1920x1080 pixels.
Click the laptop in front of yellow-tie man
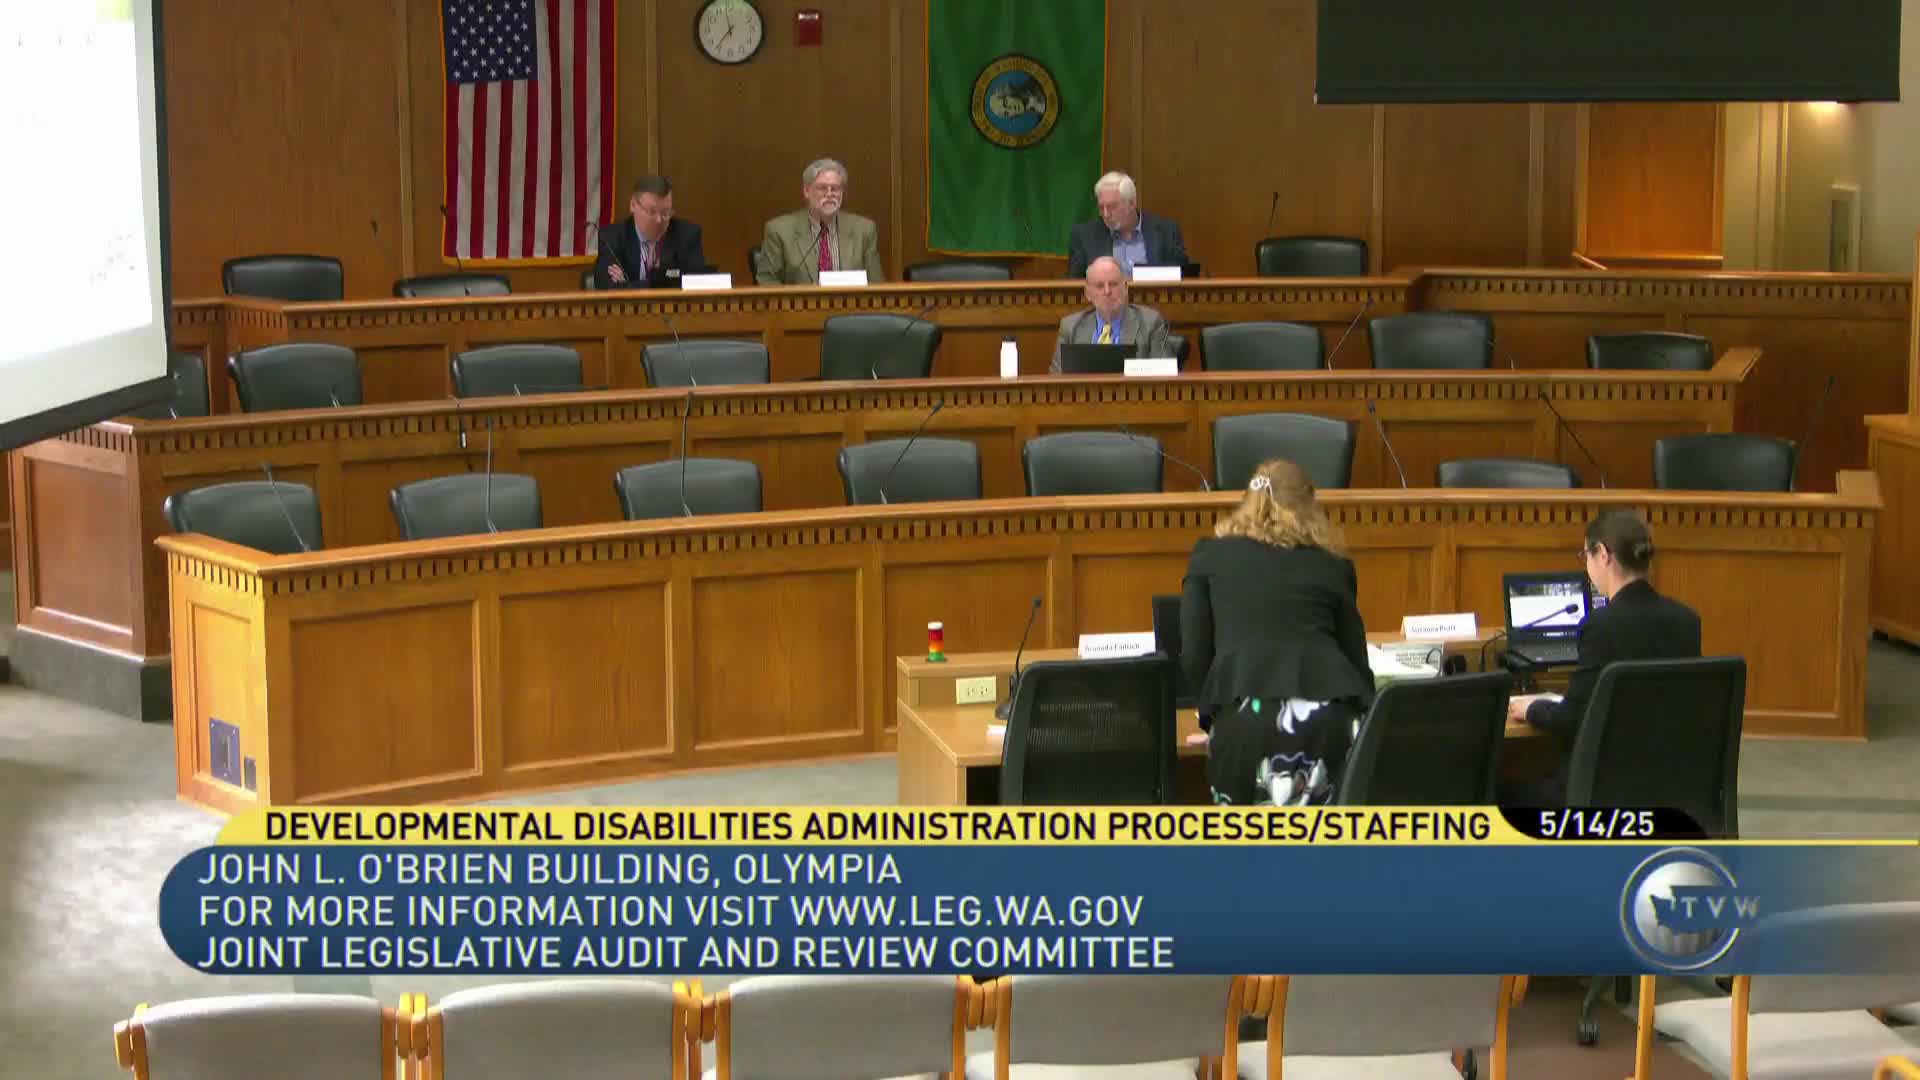pyautogui.click(x=1097, y=358)
